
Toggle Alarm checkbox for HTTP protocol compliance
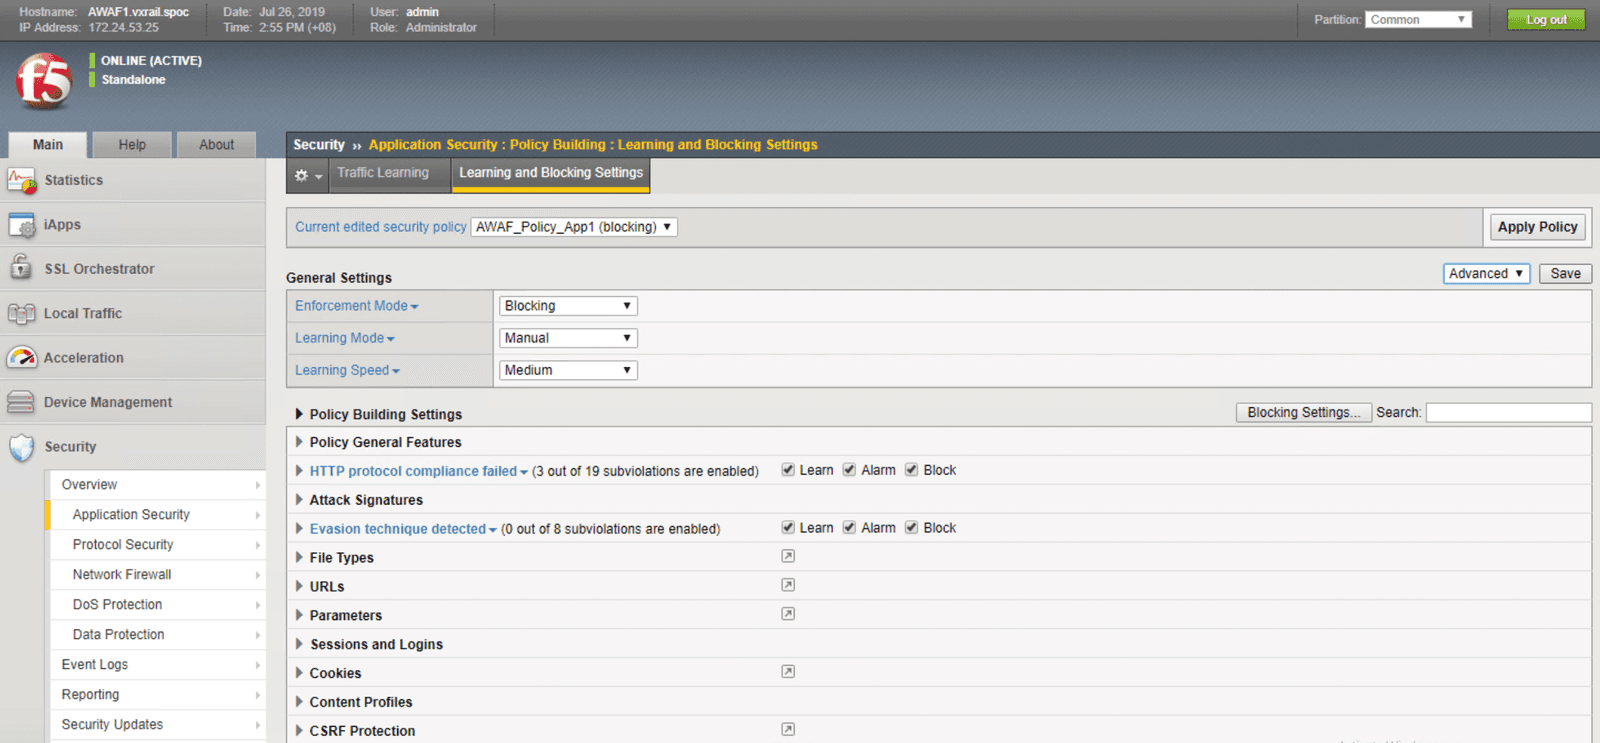coord(849,470)
